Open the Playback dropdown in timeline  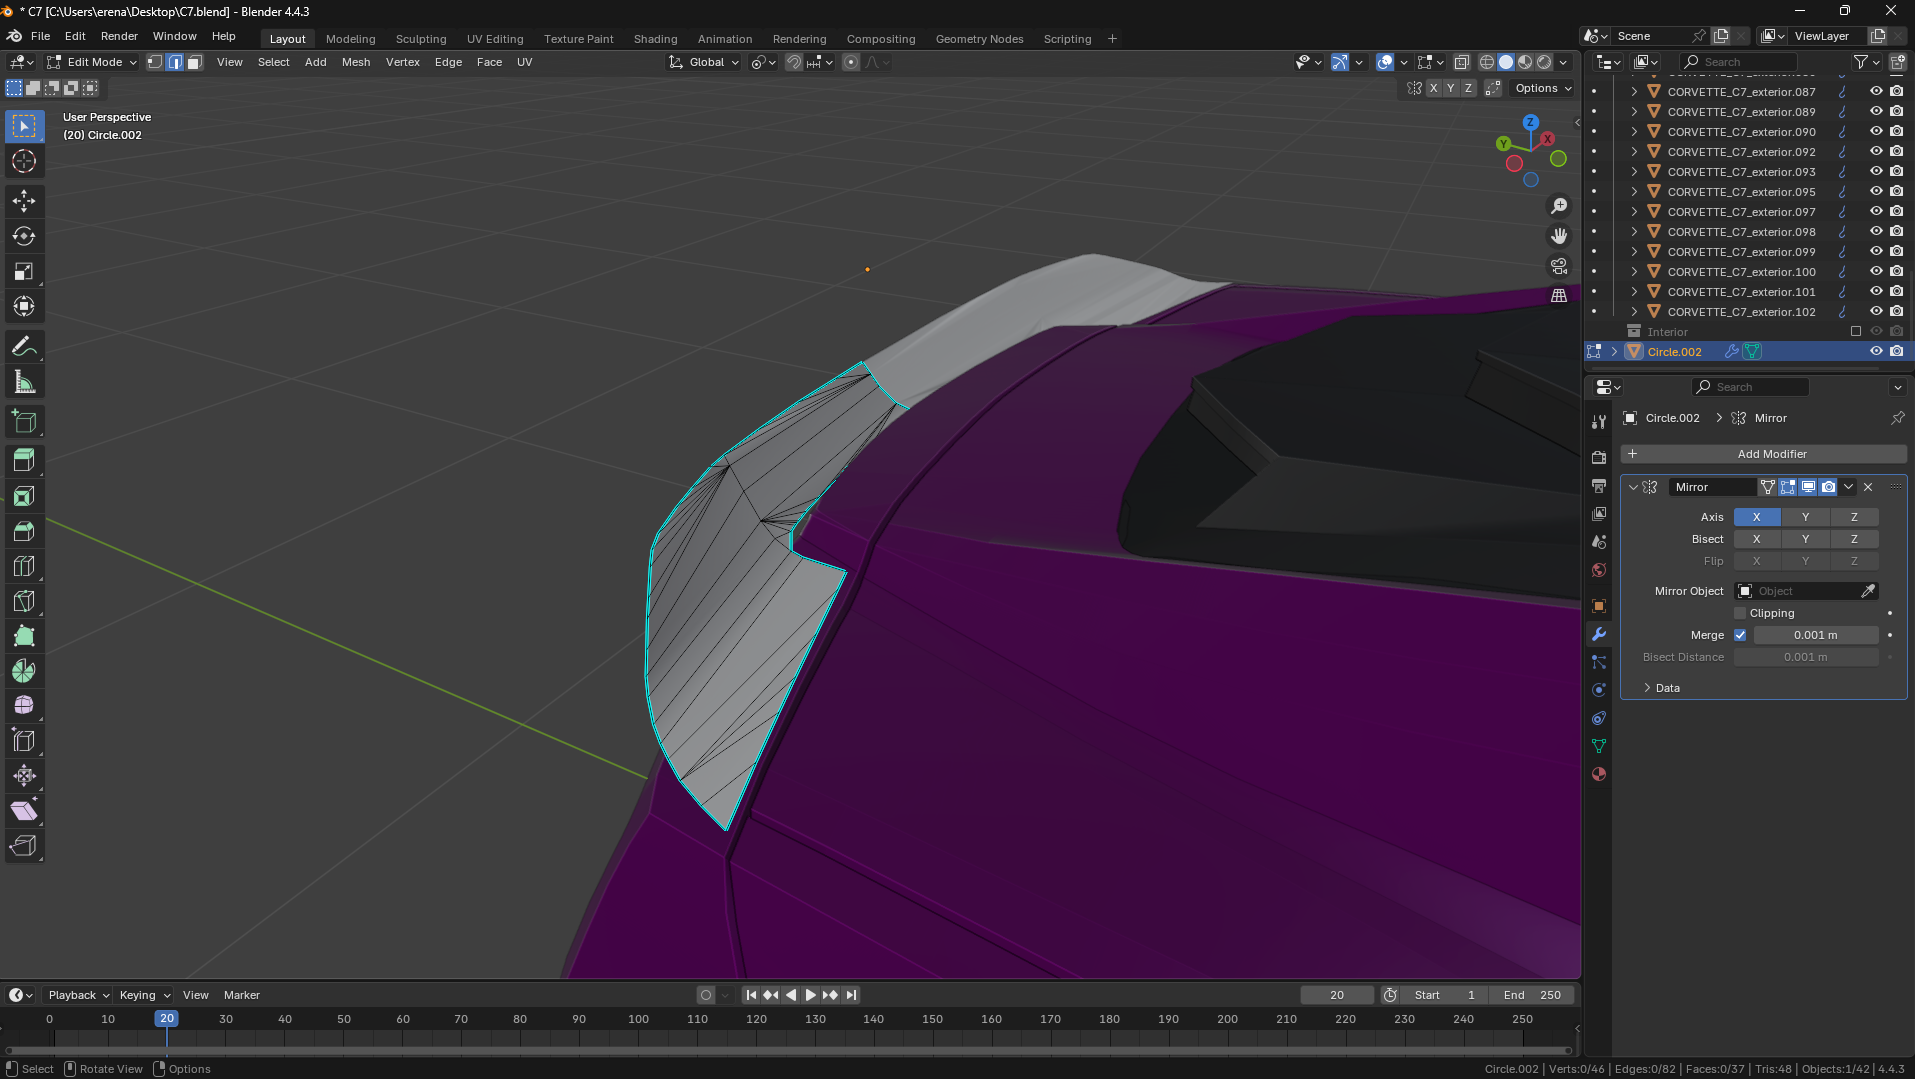coord(78,995)
